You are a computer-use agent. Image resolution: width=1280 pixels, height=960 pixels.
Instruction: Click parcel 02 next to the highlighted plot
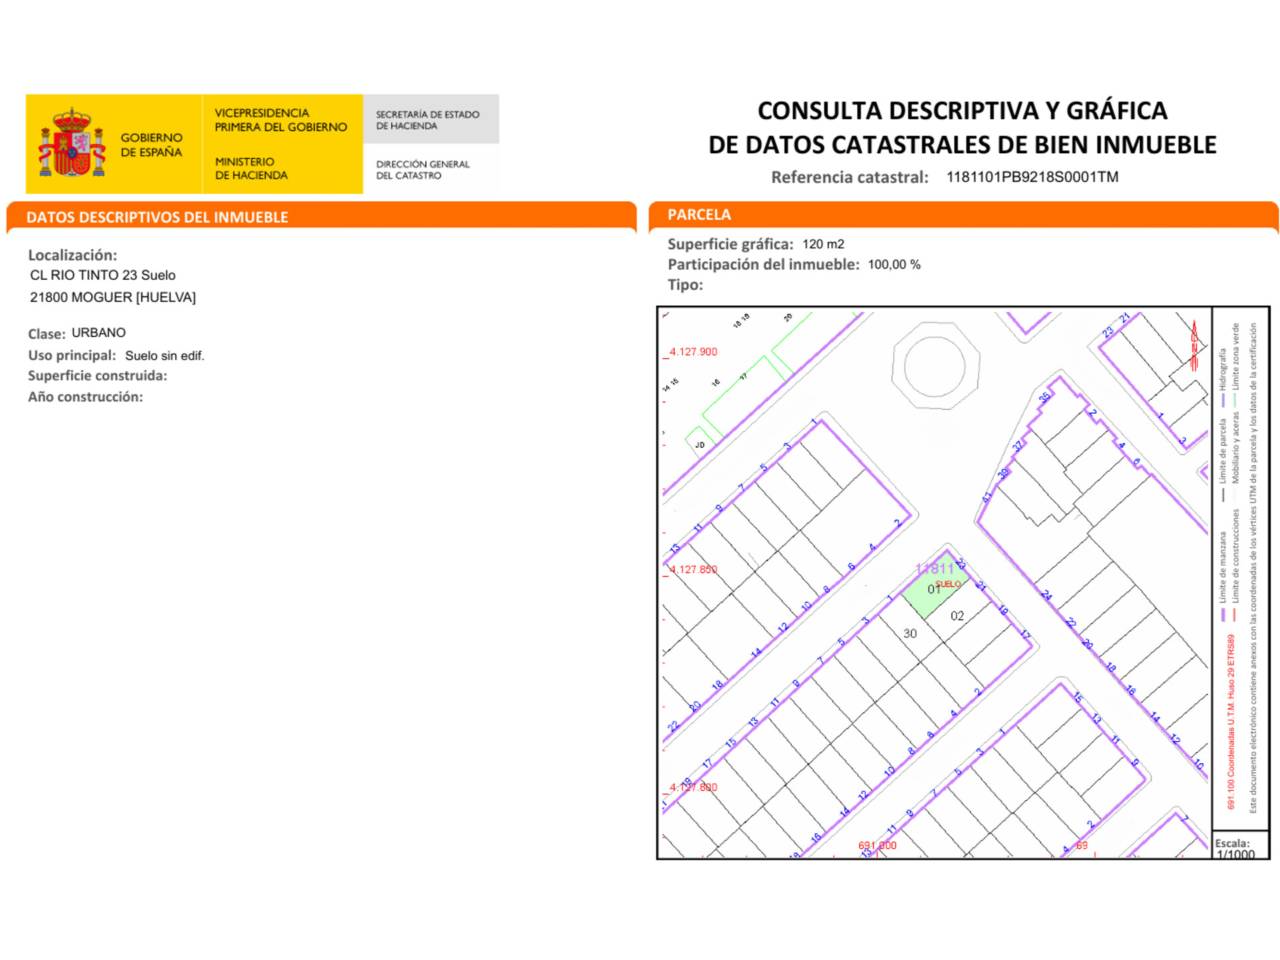[957, 616]
